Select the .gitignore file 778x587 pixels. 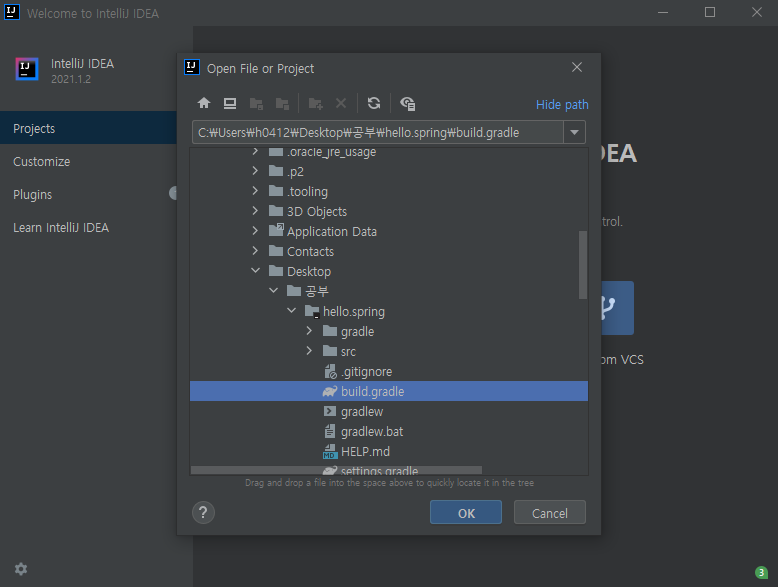click(x=367, y=372)
